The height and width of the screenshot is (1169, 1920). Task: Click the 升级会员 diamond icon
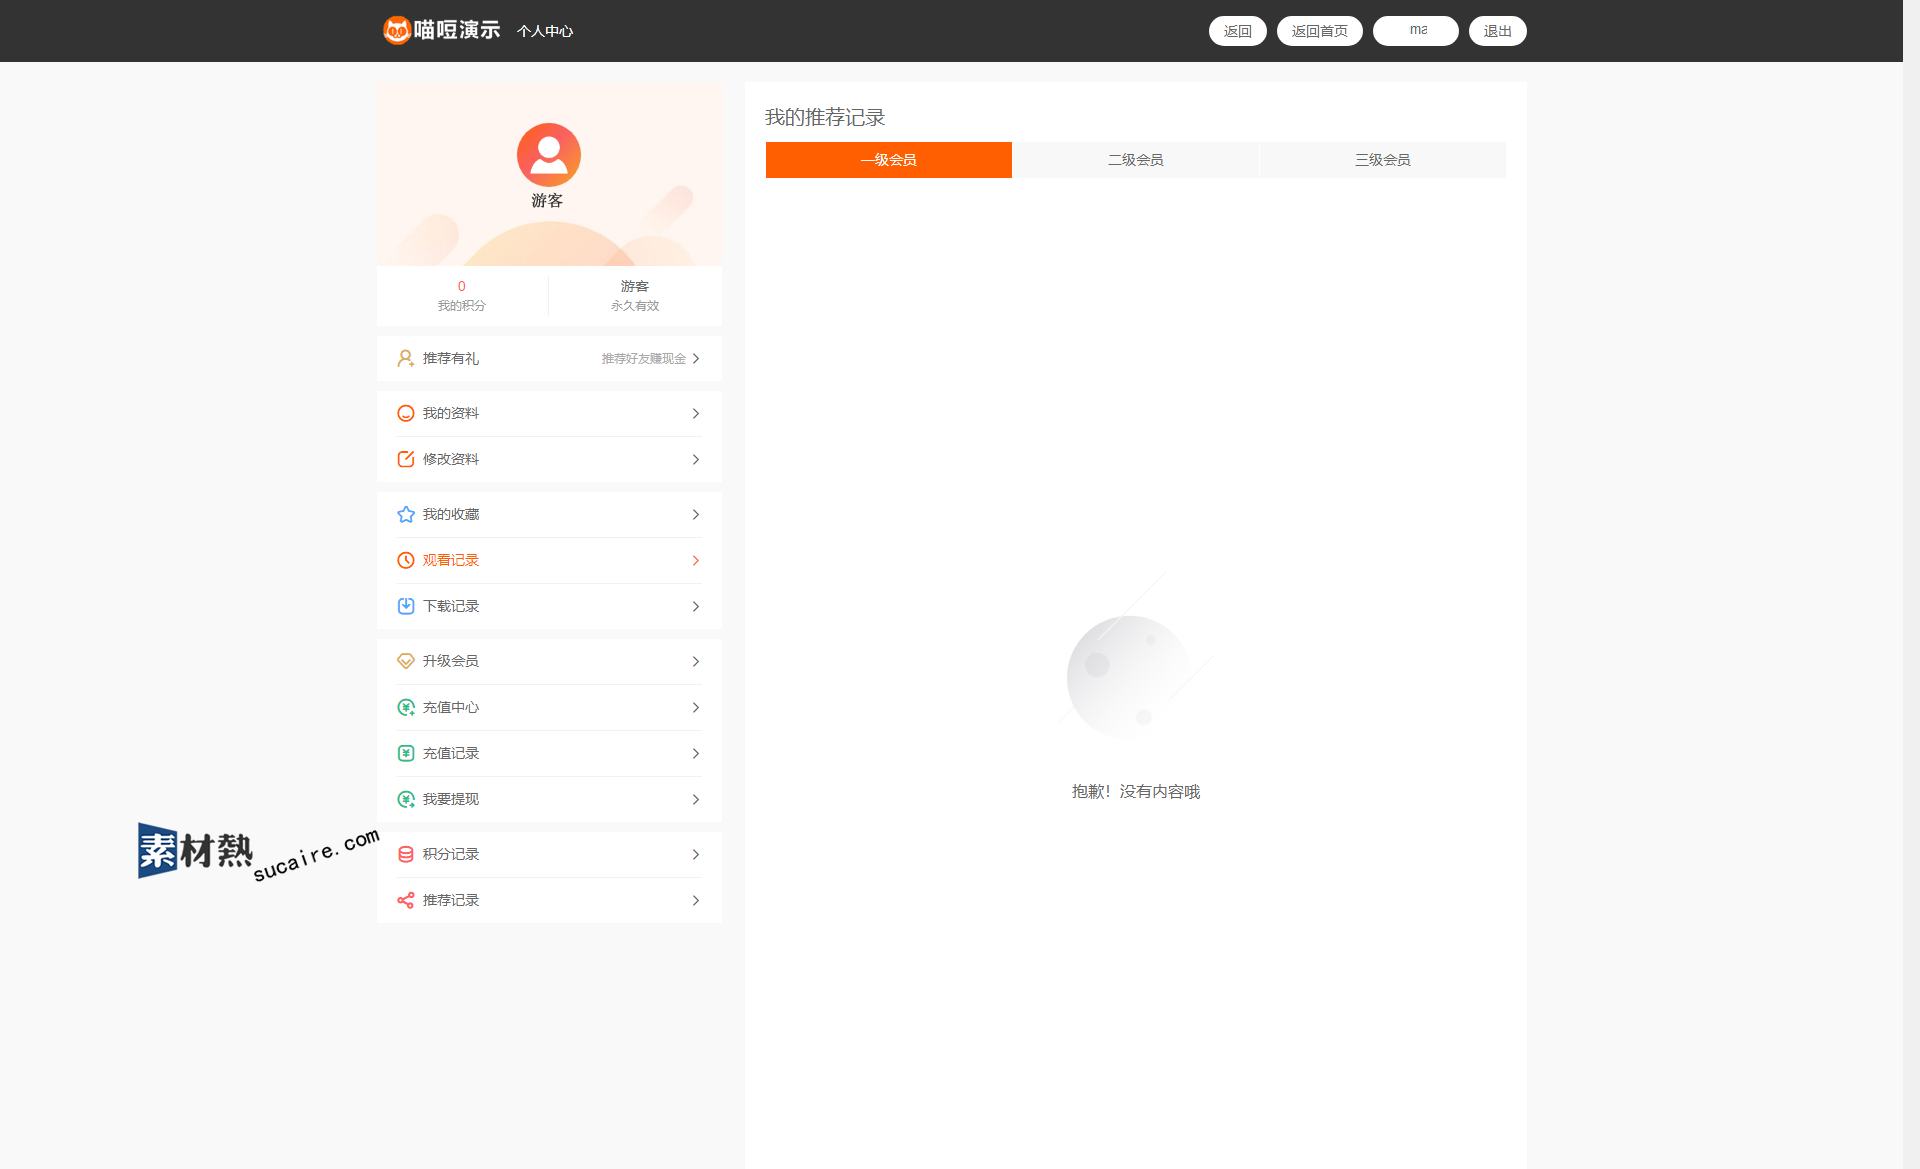405,661
